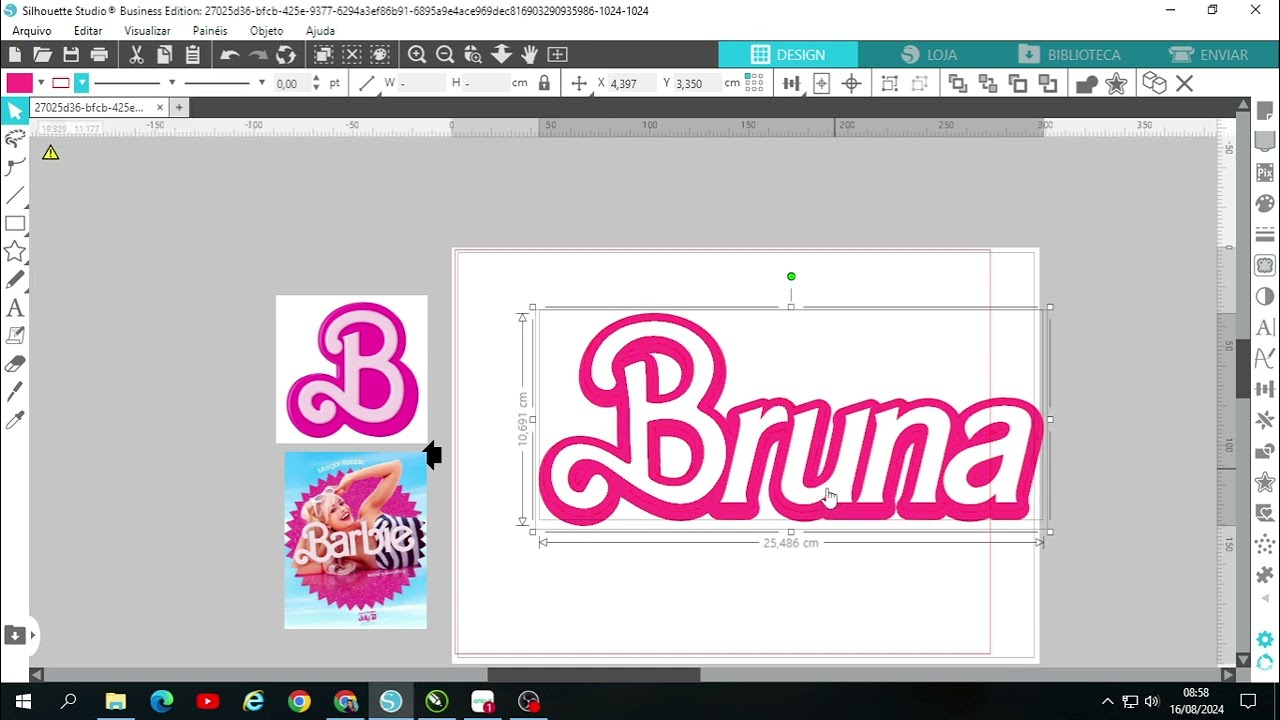
Task: Switch to the LOJA tab
Action: coord(928,55)
